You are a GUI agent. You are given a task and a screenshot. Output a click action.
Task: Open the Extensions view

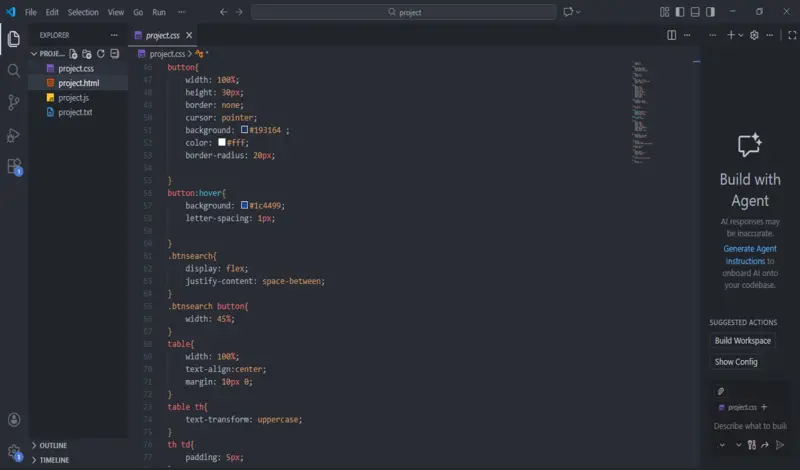point(14,167)
